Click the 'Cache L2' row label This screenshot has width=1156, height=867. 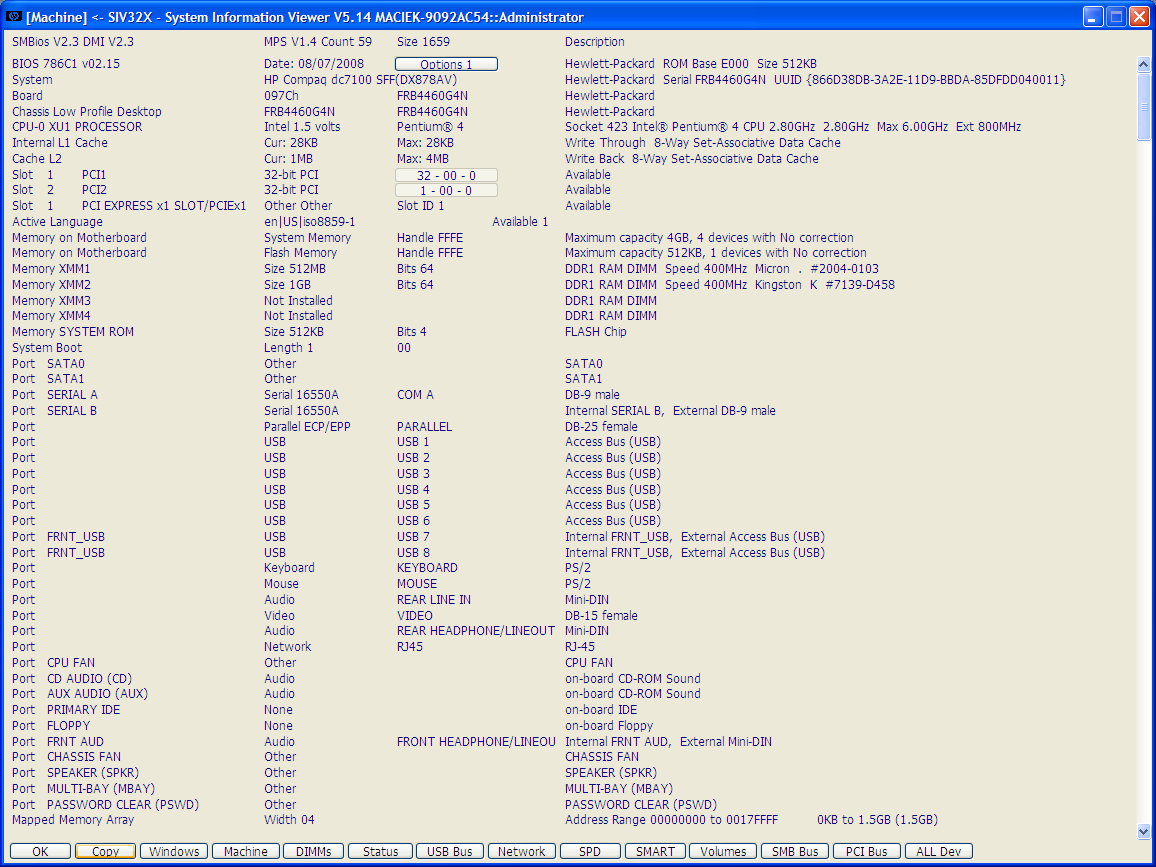[x=37, y=159]
